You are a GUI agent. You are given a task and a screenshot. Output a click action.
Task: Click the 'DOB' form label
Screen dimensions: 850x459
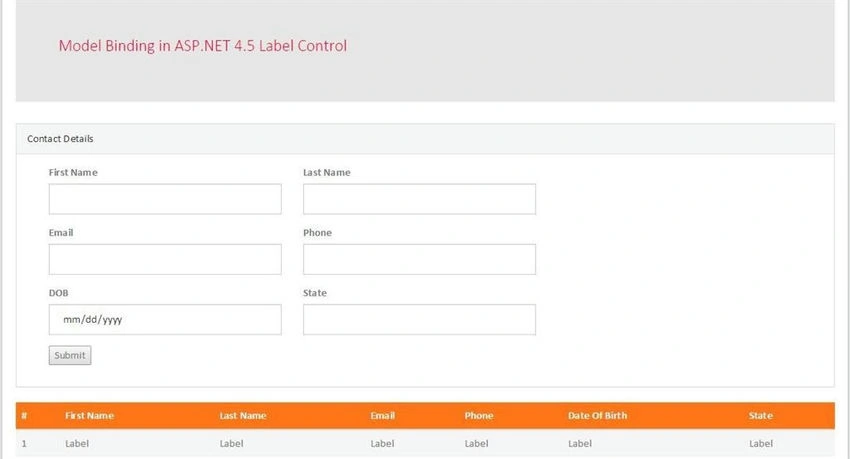click(x=59, y=293)
